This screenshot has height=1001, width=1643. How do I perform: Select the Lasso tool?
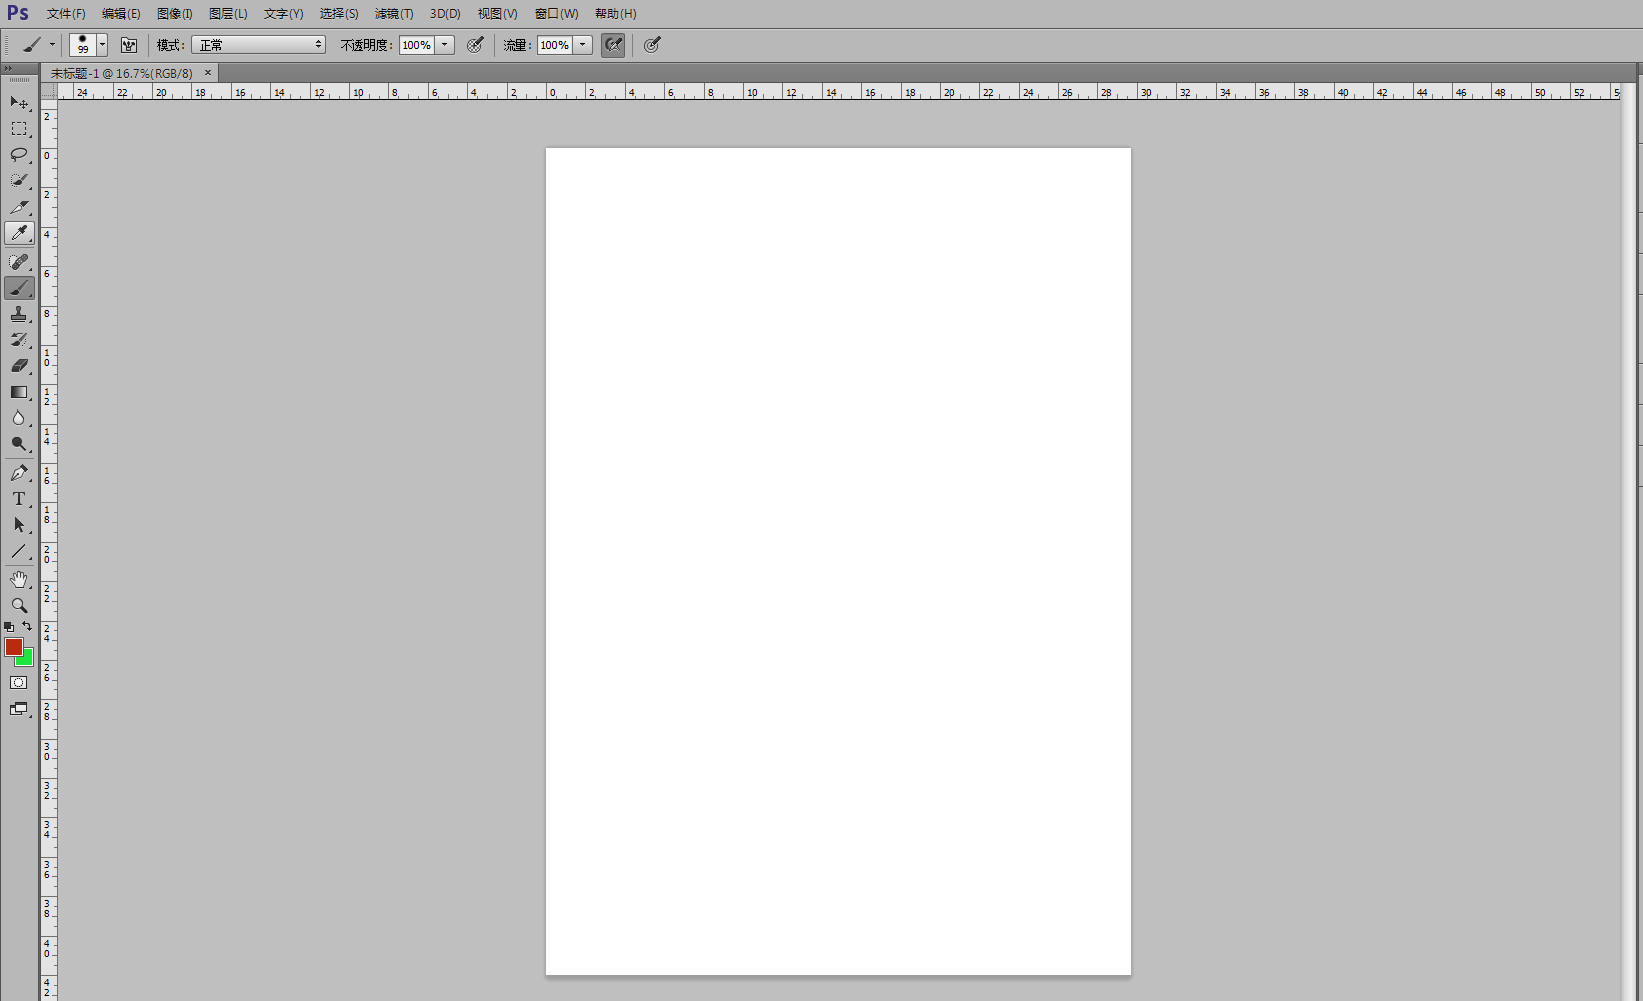click(19, 155)
